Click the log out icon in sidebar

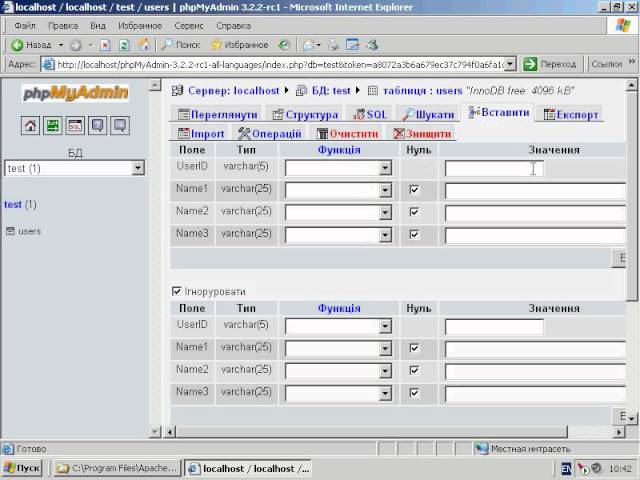point(53,126)
